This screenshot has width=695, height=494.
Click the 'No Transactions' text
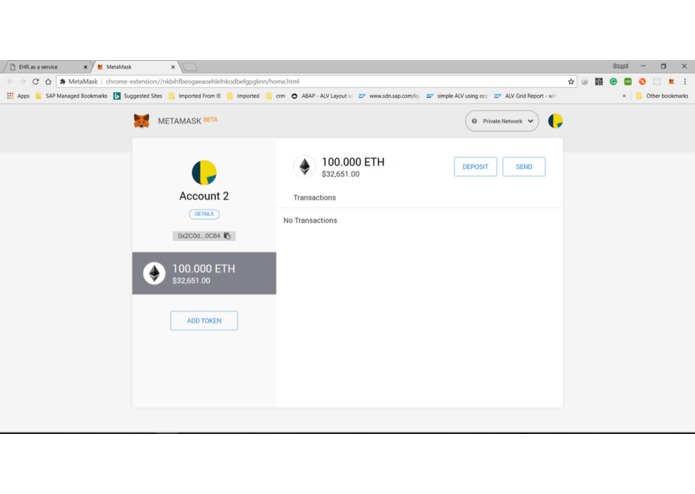310,220
